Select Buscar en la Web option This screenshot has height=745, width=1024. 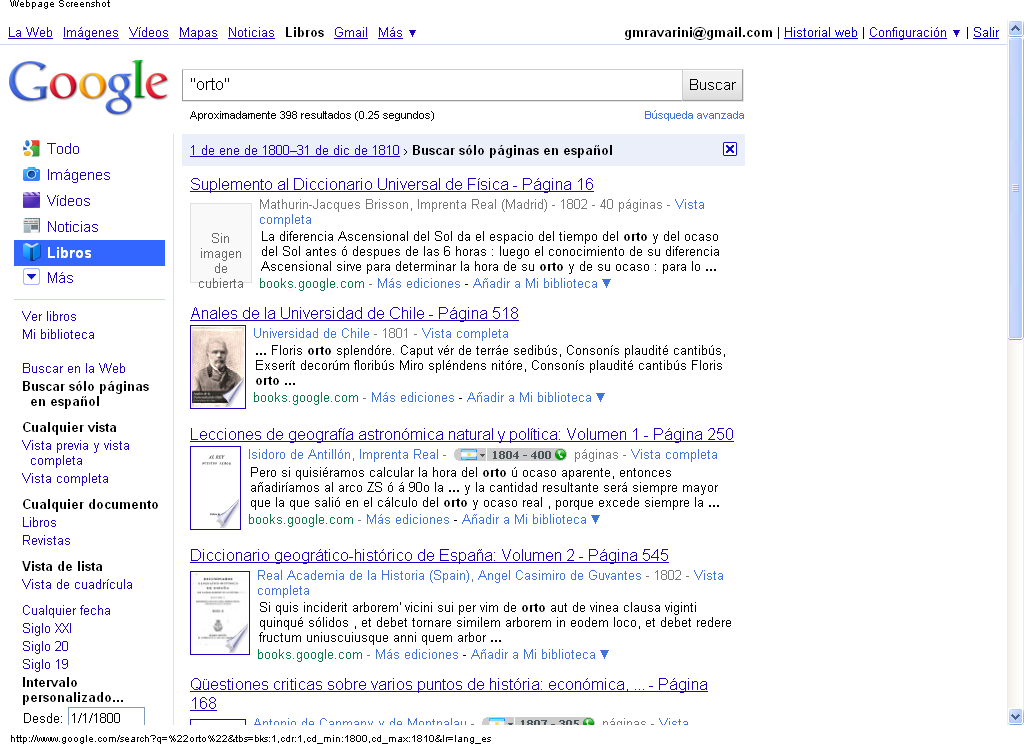(74, 368)
